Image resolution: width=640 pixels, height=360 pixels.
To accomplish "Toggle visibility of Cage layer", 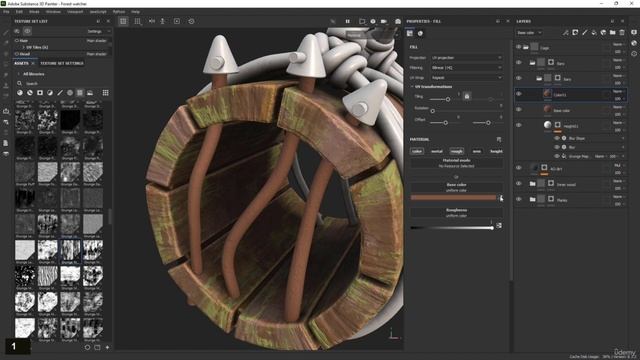I will [518, 47].
